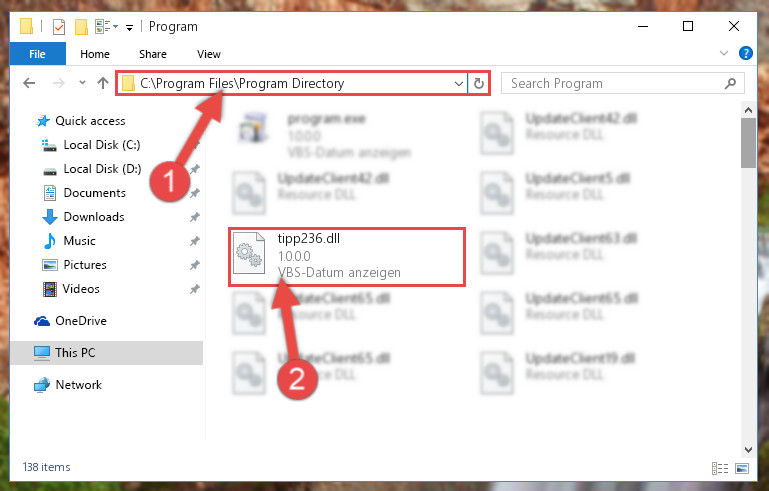Expand the ribbon with the chevron
Screen dimensions: 769x491
pyautogui.click(x=723, y=53)
